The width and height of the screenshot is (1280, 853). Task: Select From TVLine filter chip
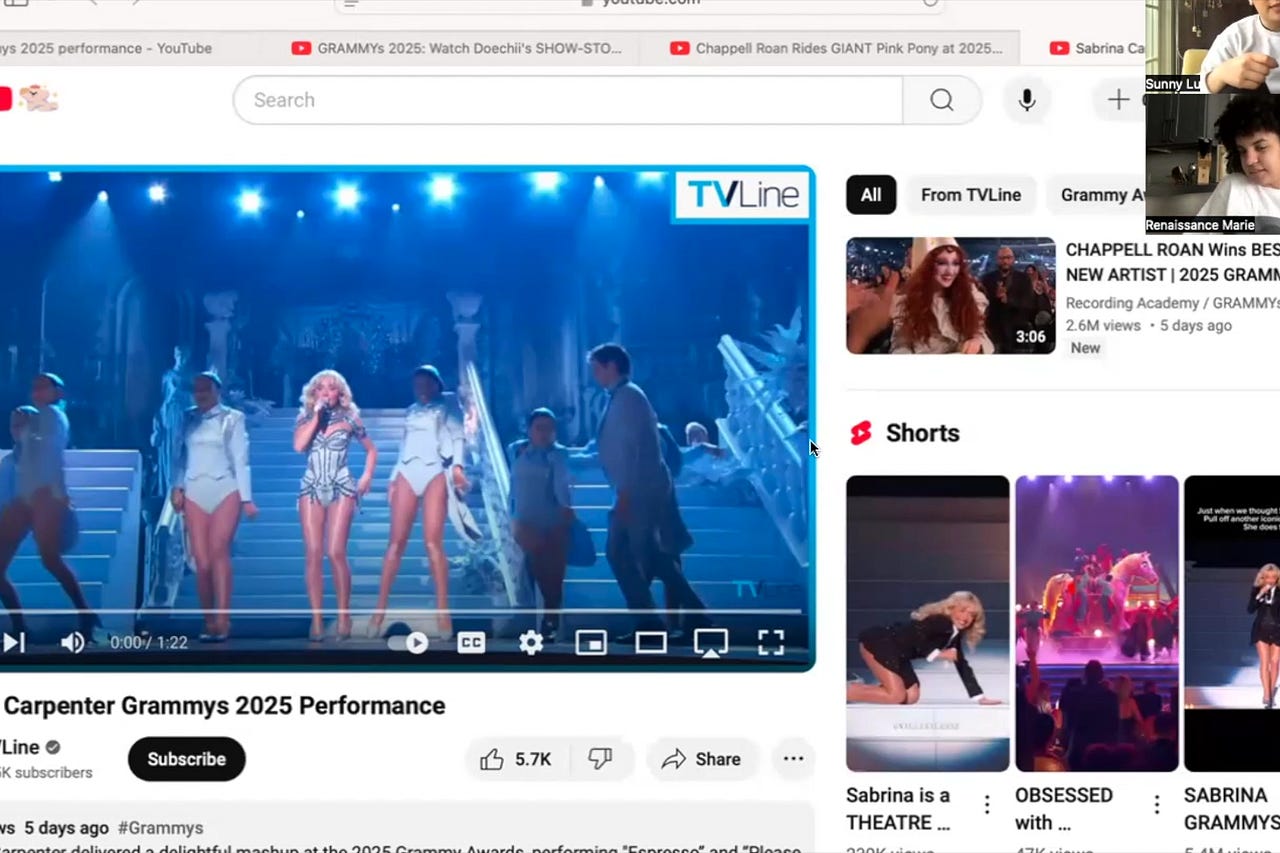[x=971, y=195]
